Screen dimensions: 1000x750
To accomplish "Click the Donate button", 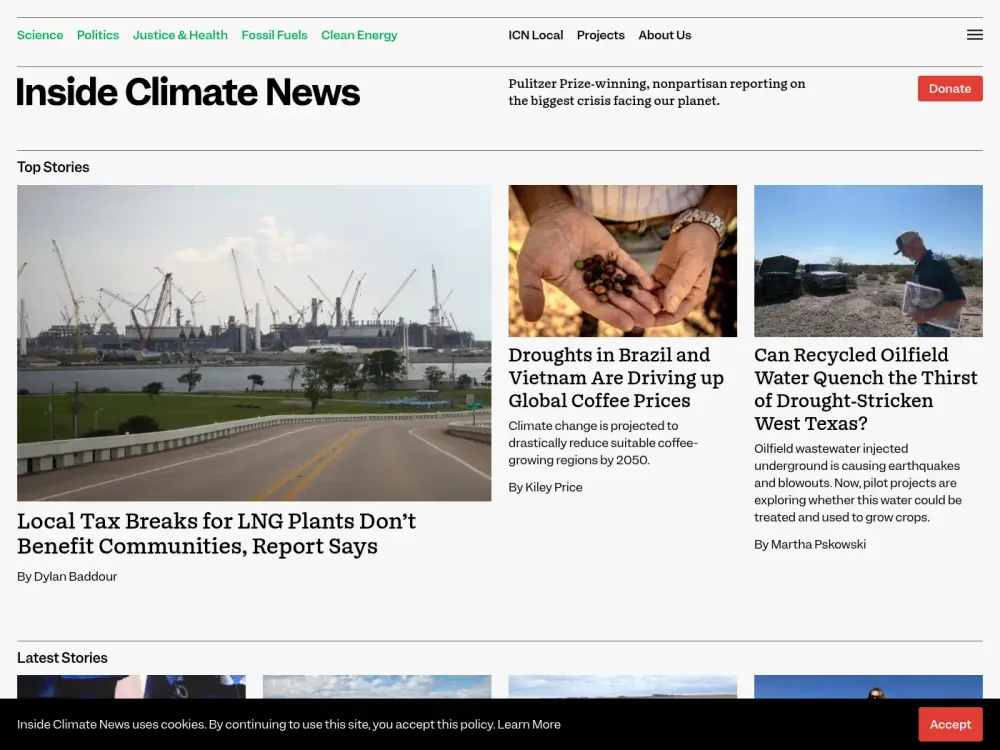I will click(x=949, y=88).
